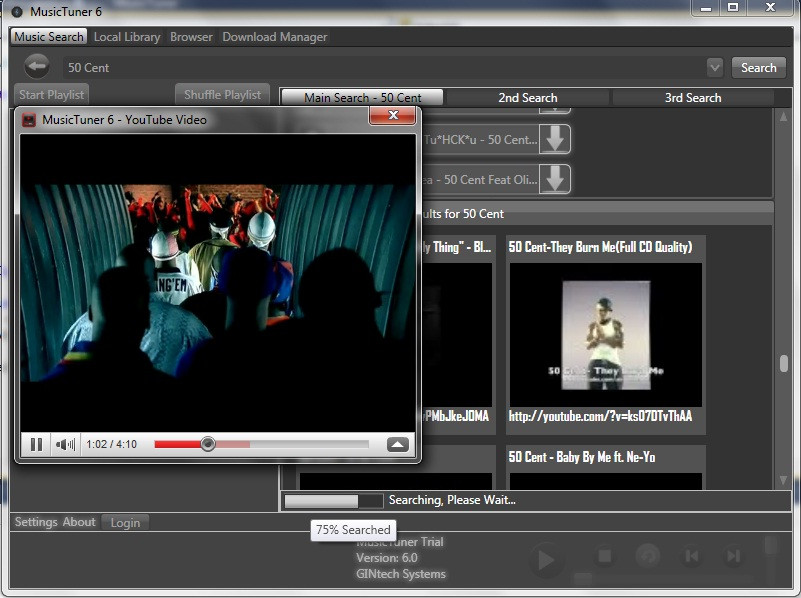Download the Tu*HCK*u - 50 Cent track
The height and width of the screenshot is (598, 801).
(555, 139)
